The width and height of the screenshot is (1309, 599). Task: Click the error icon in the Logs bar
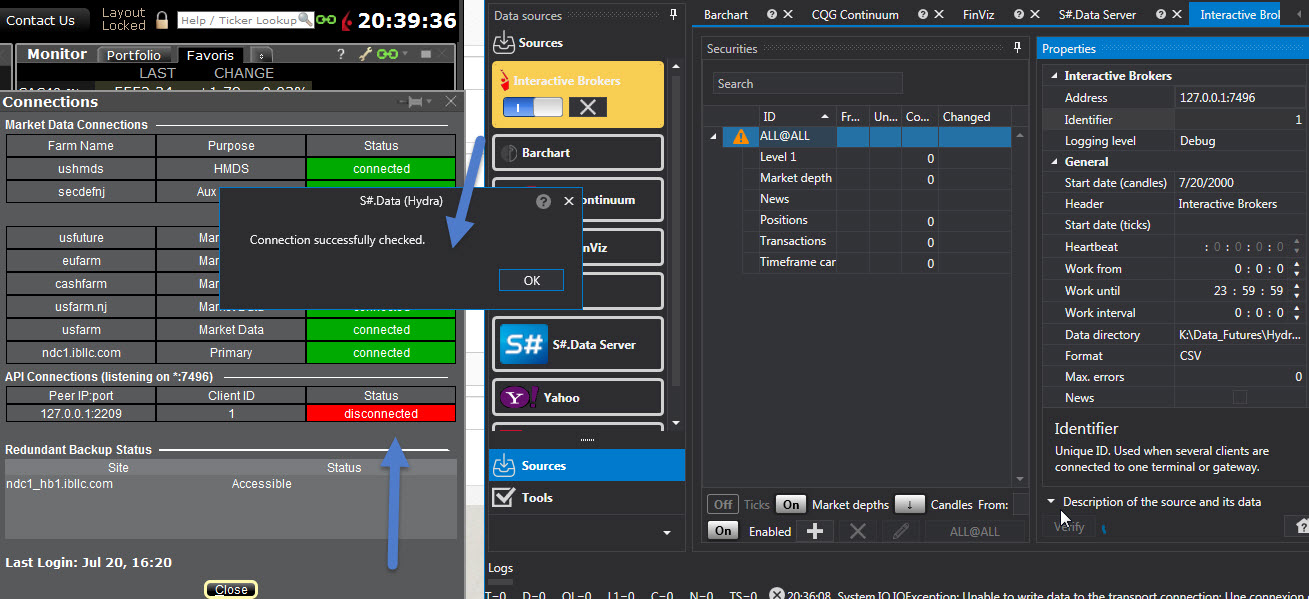(777, 594)
